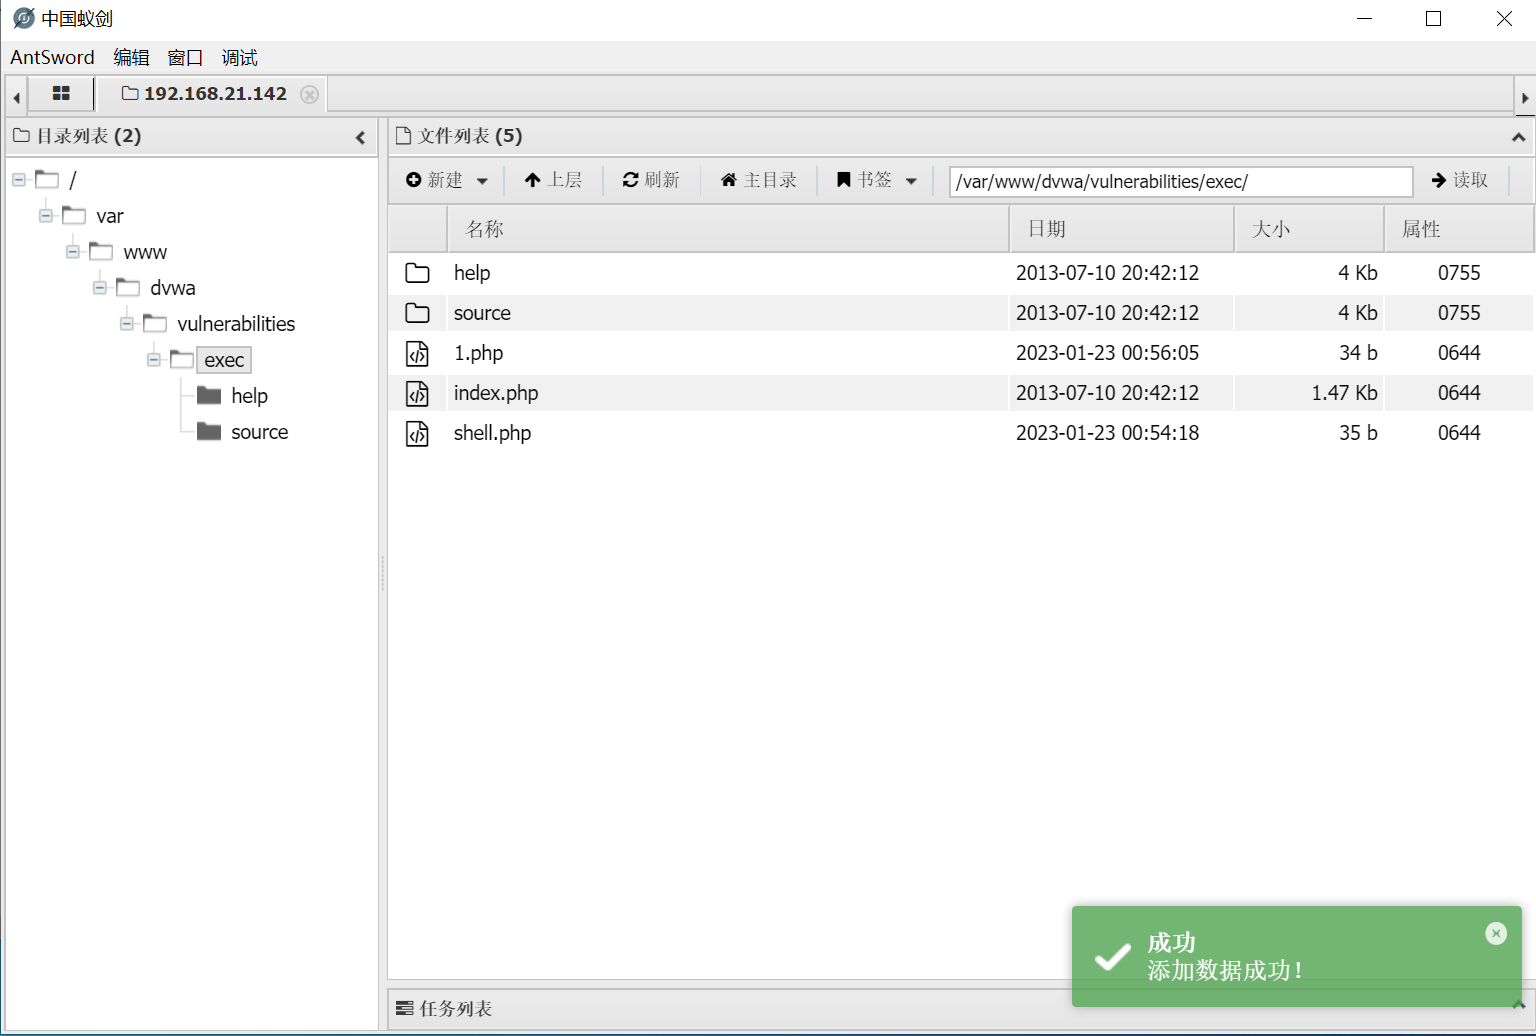The width and height of the screenshot is (1536, 1036).
Task: Open shell.php via its PHP file icon
Action: click(418, 433)
